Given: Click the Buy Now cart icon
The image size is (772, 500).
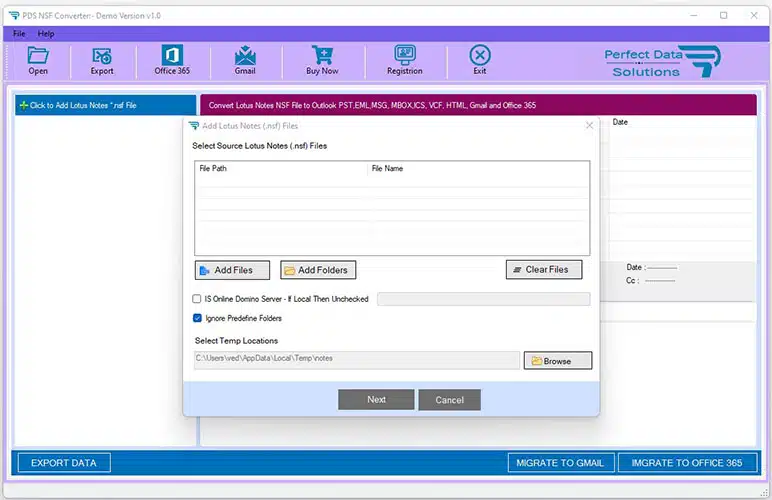Looking at the screenshot, I should tap(322, 60).
